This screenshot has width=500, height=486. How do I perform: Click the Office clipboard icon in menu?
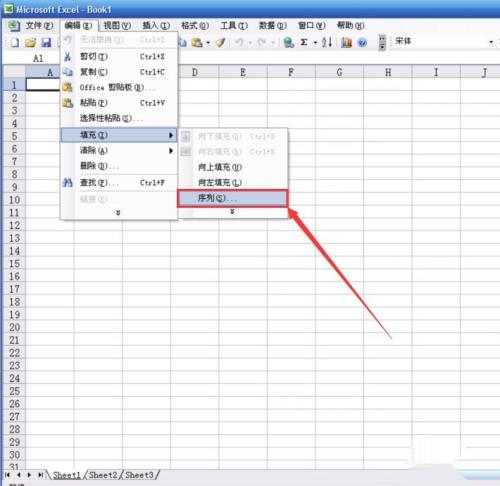(x=68, y=87)
